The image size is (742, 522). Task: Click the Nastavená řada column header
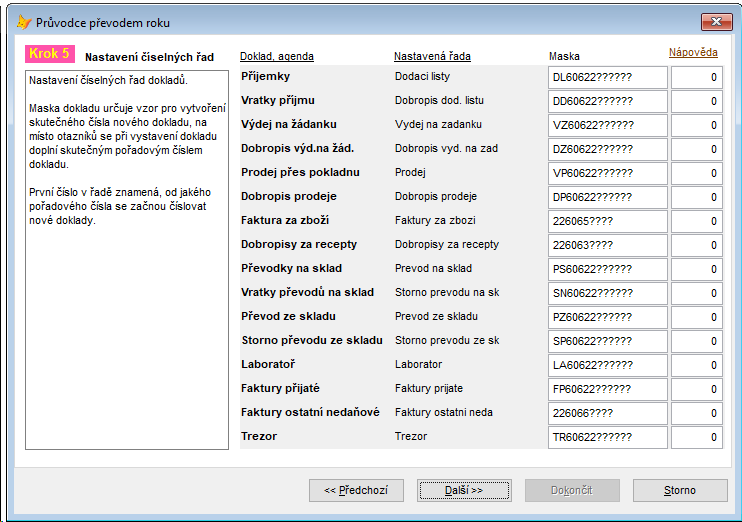pos(432,56)
